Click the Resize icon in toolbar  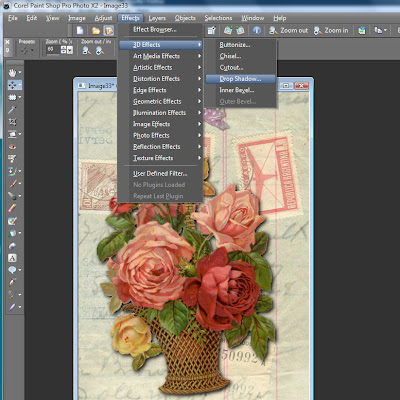pyautogui.click(x=211, y=31)
